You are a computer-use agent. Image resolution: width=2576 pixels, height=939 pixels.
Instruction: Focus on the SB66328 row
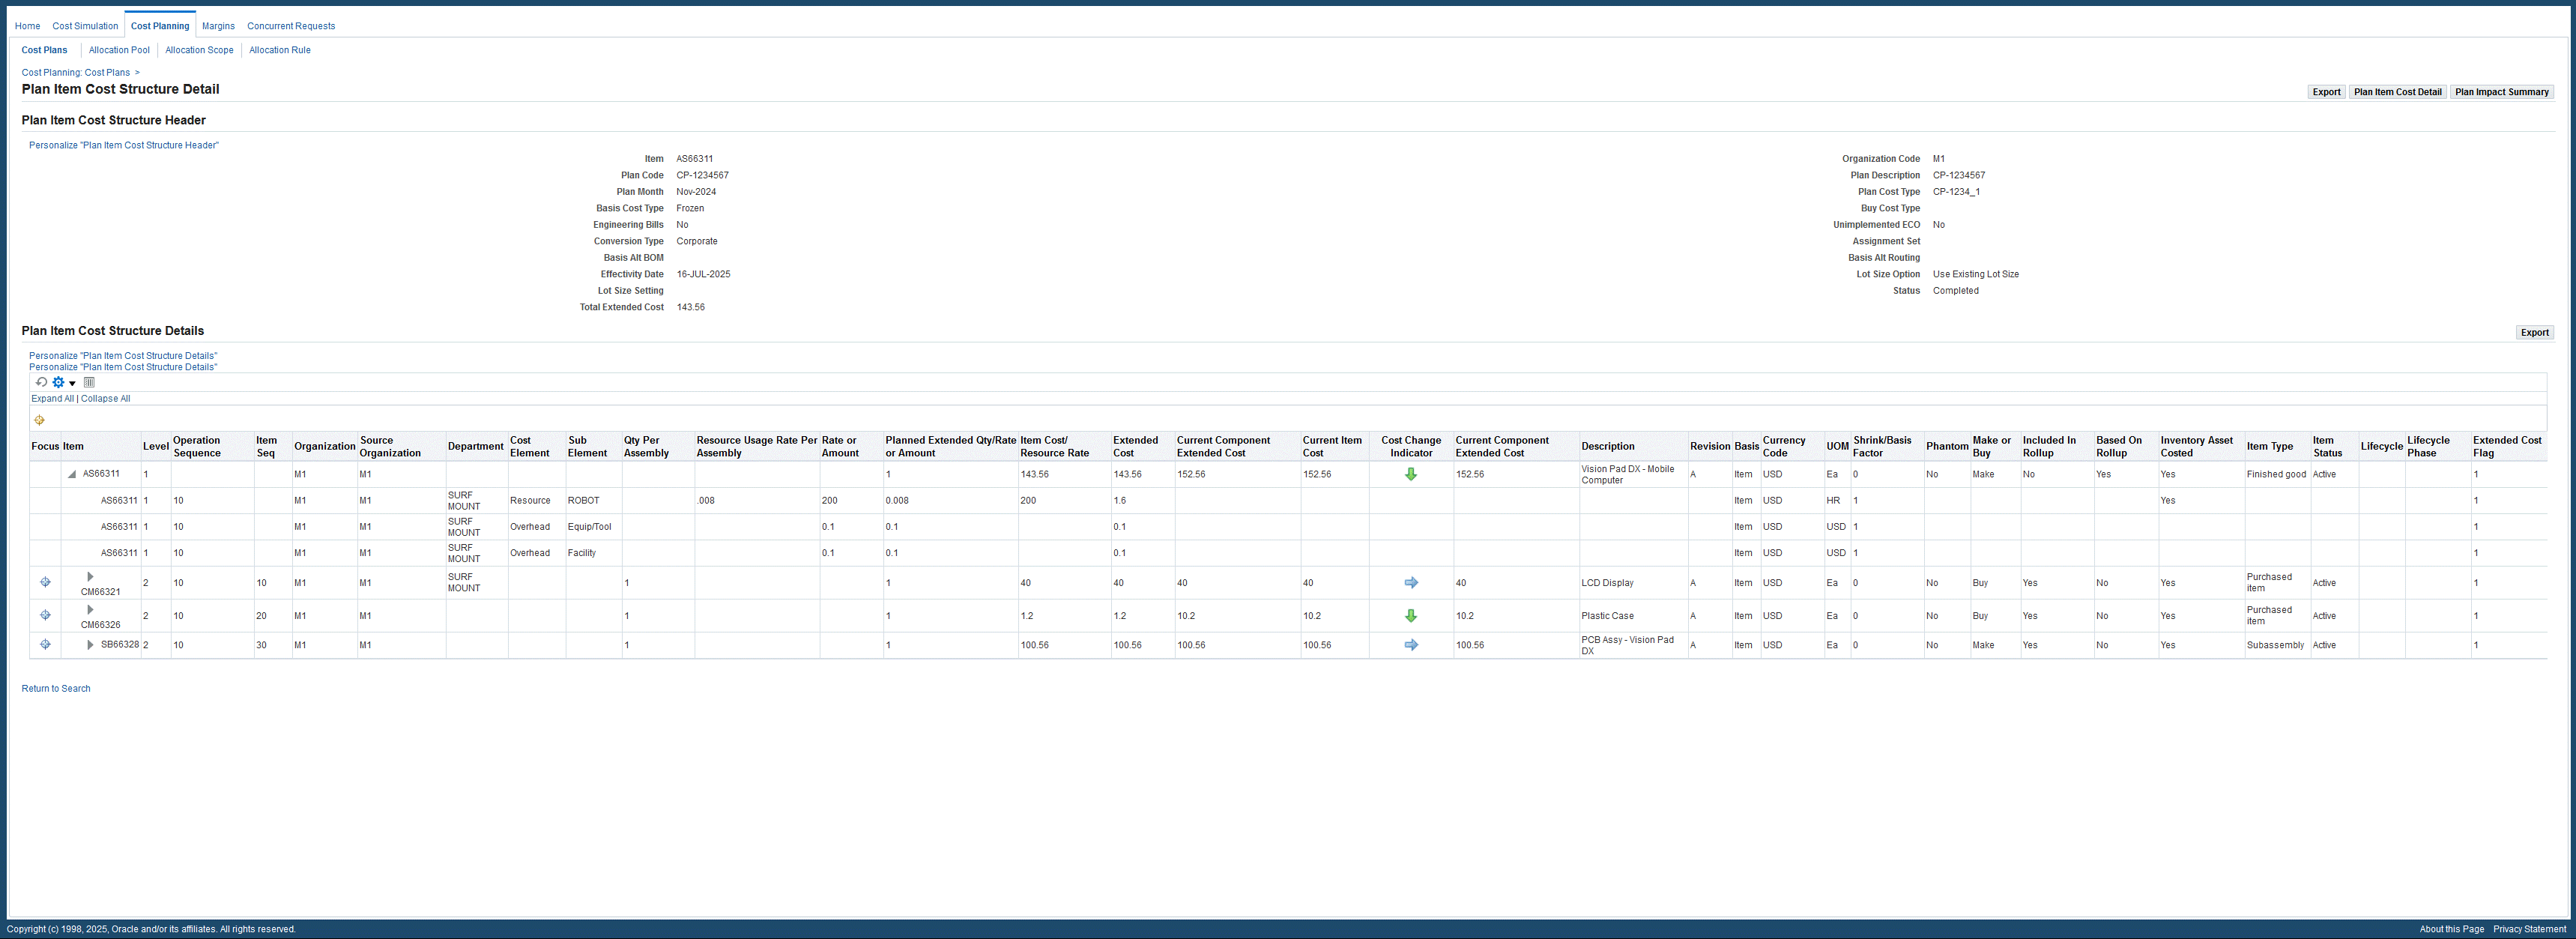[x=45, y=645]
